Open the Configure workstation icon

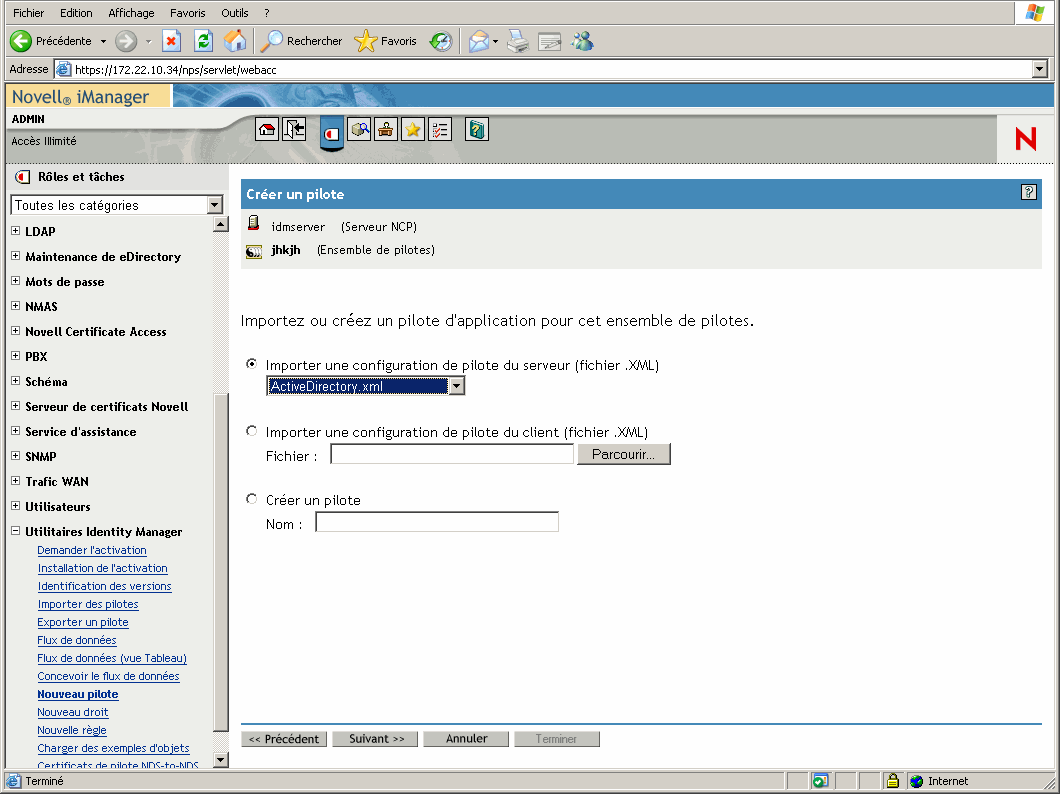[x=385, y=129]
